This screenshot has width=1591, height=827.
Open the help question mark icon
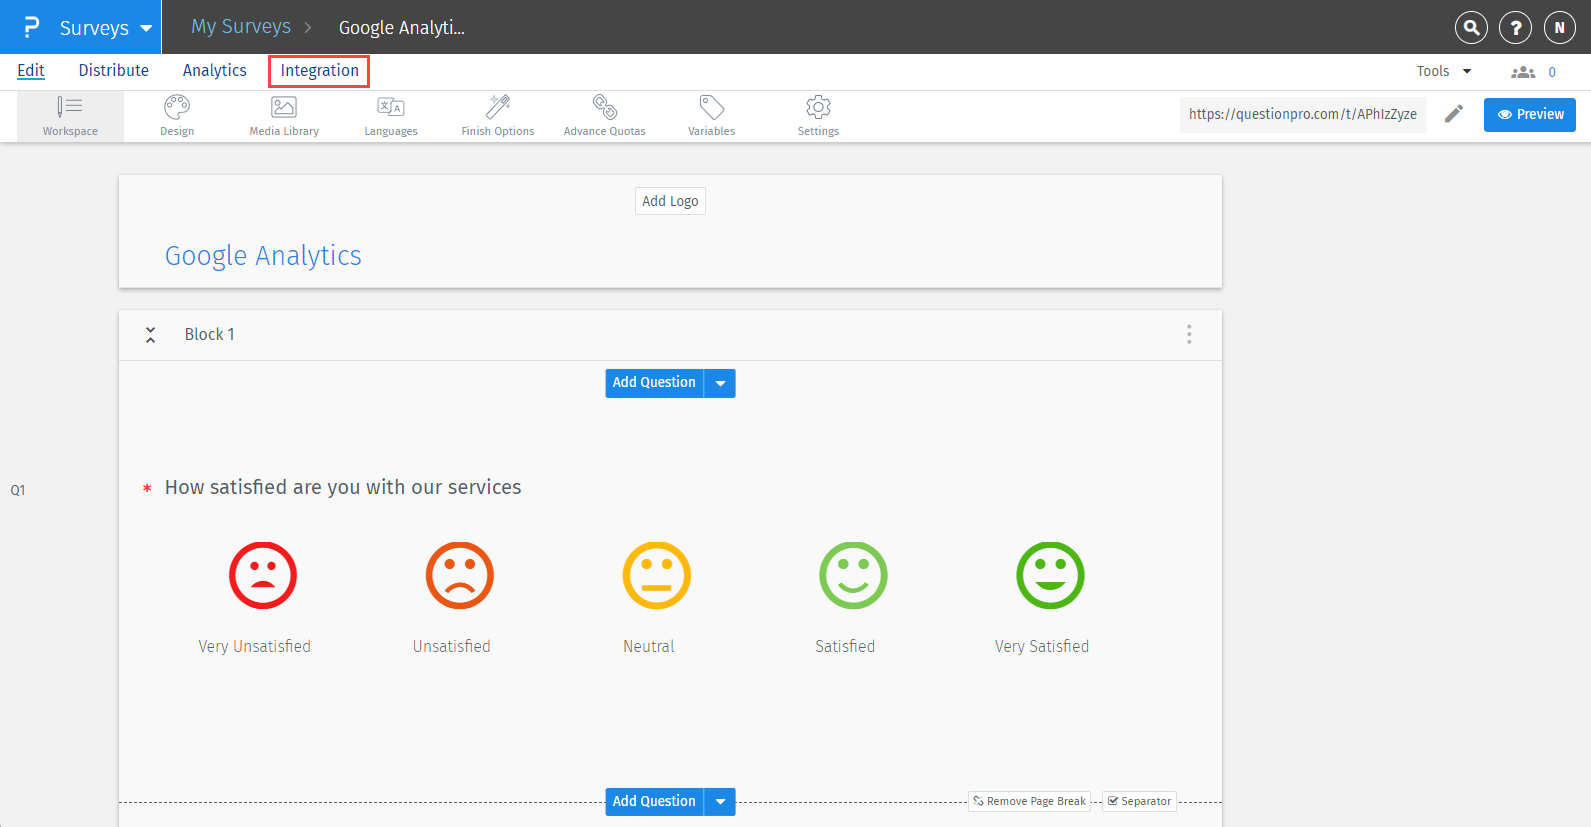1515,28
